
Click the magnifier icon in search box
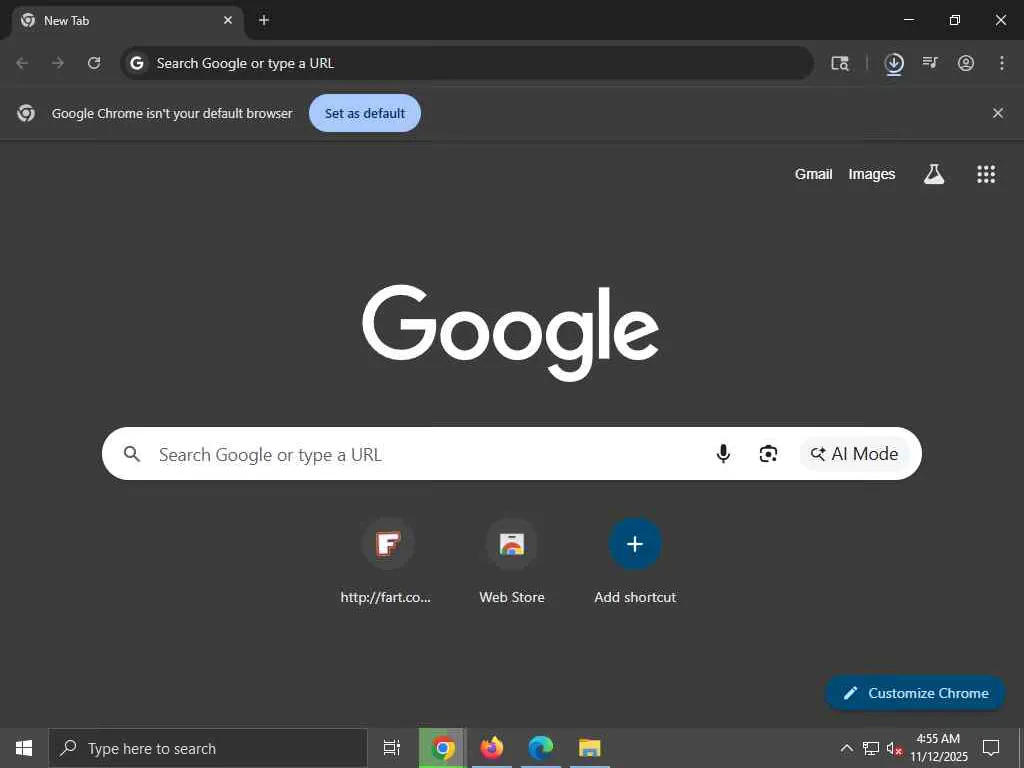pos(132,454)
